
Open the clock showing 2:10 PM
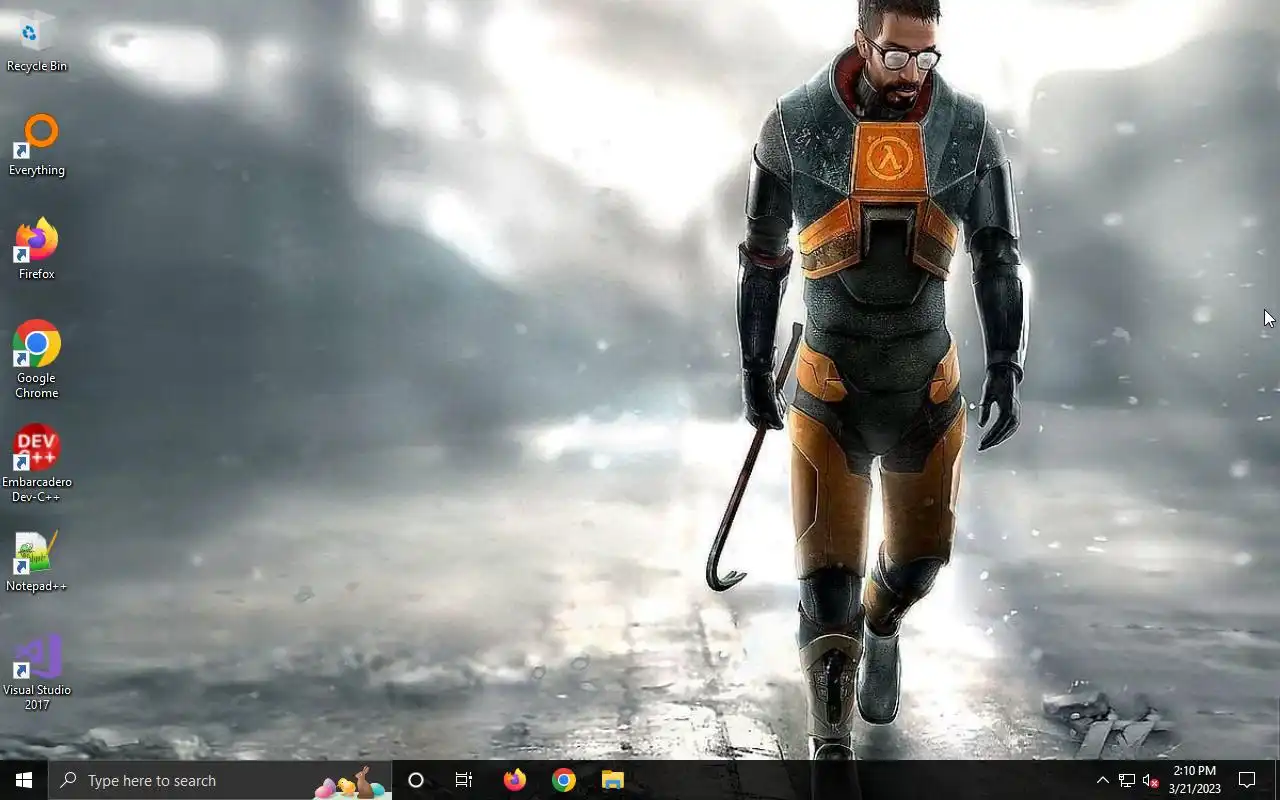(x=1195, y=780)
